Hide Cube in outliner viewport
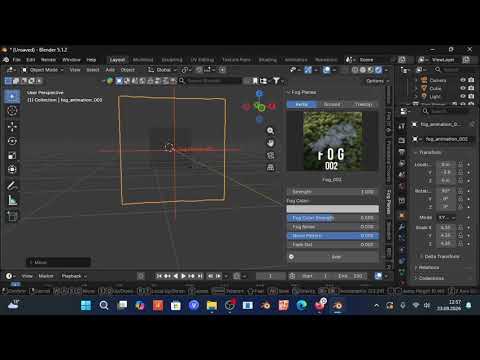The height and width of the screenshot is (360, 480). coord(463,88)
